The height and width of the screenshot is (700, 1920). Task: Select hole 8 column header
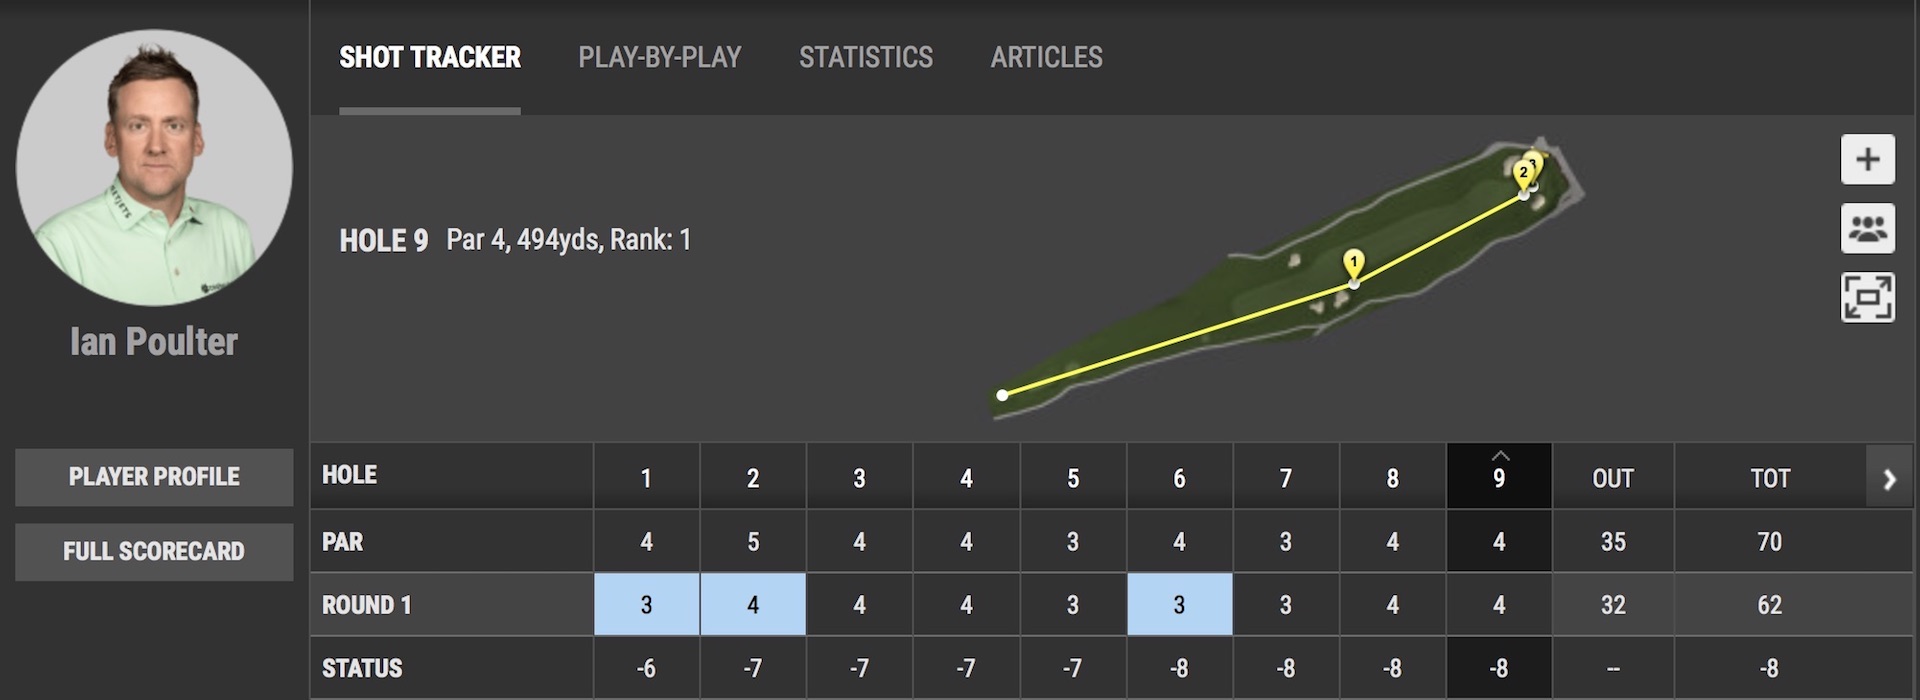(1392, 478)
